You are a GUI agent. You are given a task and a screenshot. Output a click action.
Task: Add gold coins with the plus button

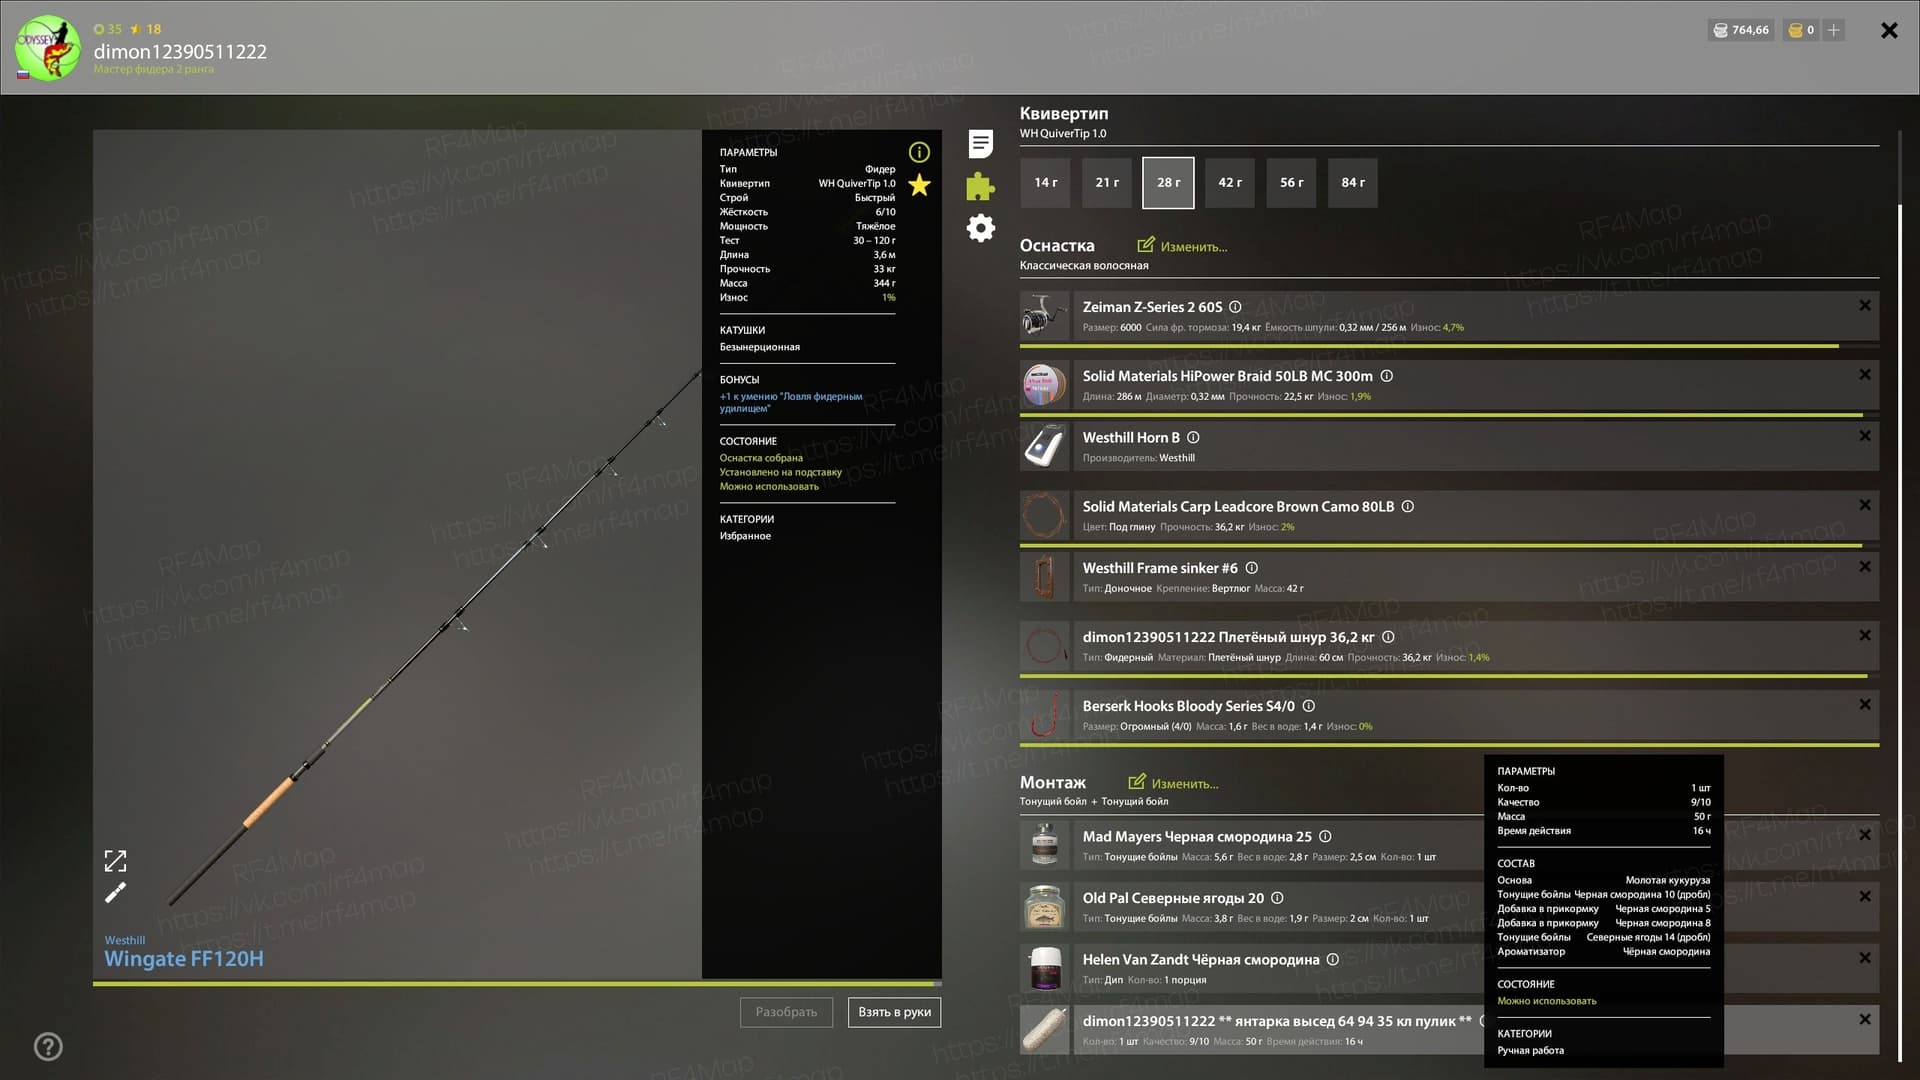coord(1834,30)
